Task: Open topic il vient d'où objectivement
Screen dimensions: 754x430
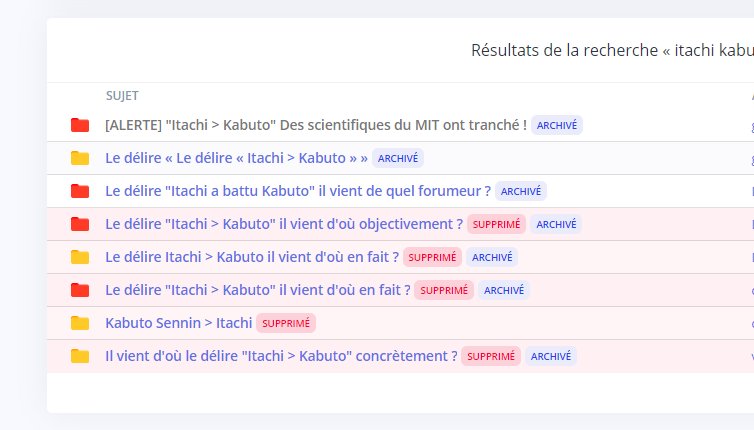Action: (x=284, y=224)
